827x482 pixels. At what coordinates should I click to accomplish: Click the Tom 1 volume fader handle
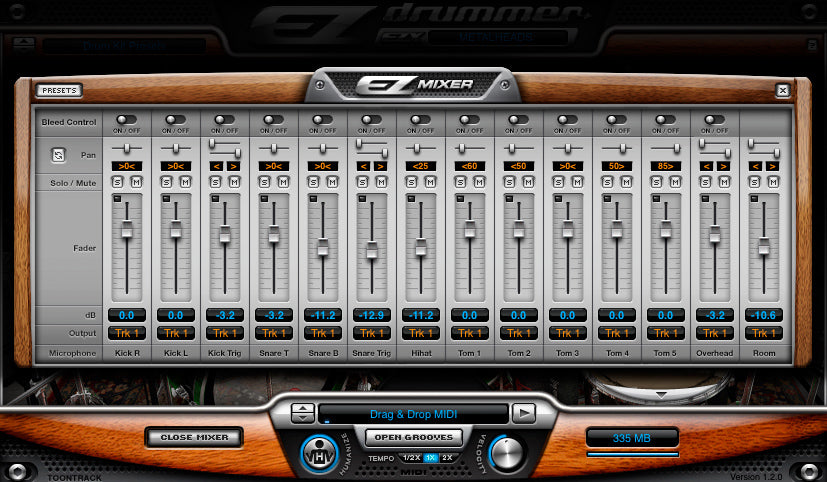click(469, 227)
